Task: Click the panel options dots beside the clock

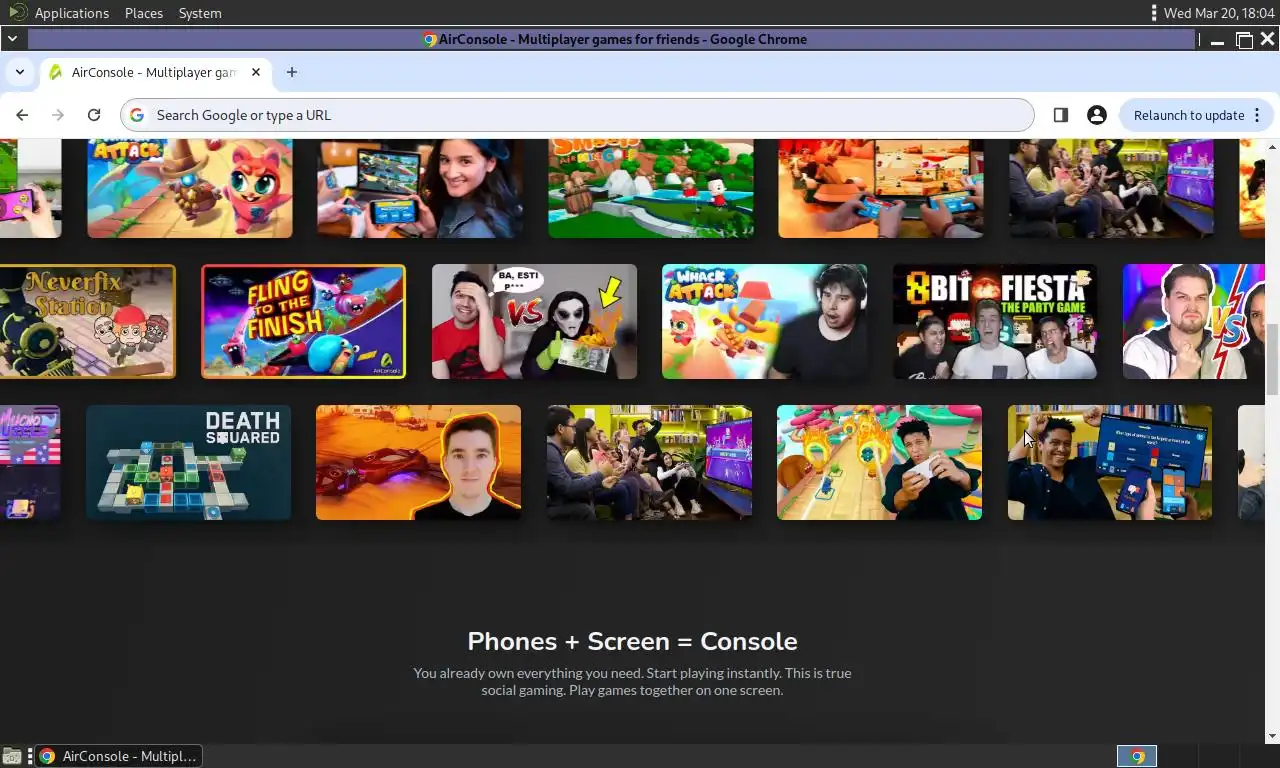Action: point(1154,13)
